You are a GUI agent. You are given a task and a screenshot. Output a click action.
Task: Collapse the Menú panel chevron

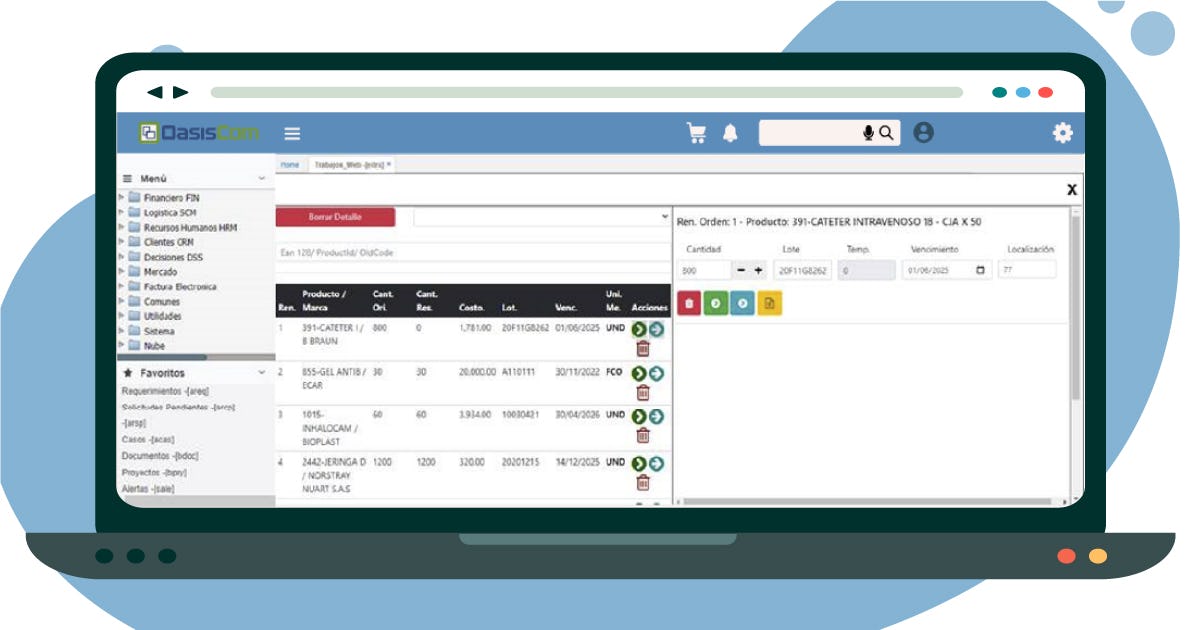[x=262, y=178]
